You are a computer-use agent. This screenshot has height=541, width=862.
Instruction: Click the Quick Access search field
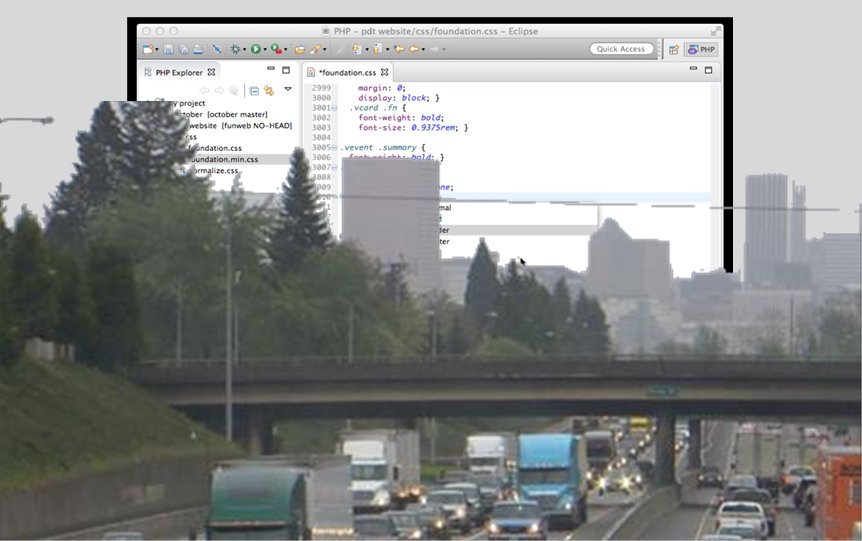point(621,49)
